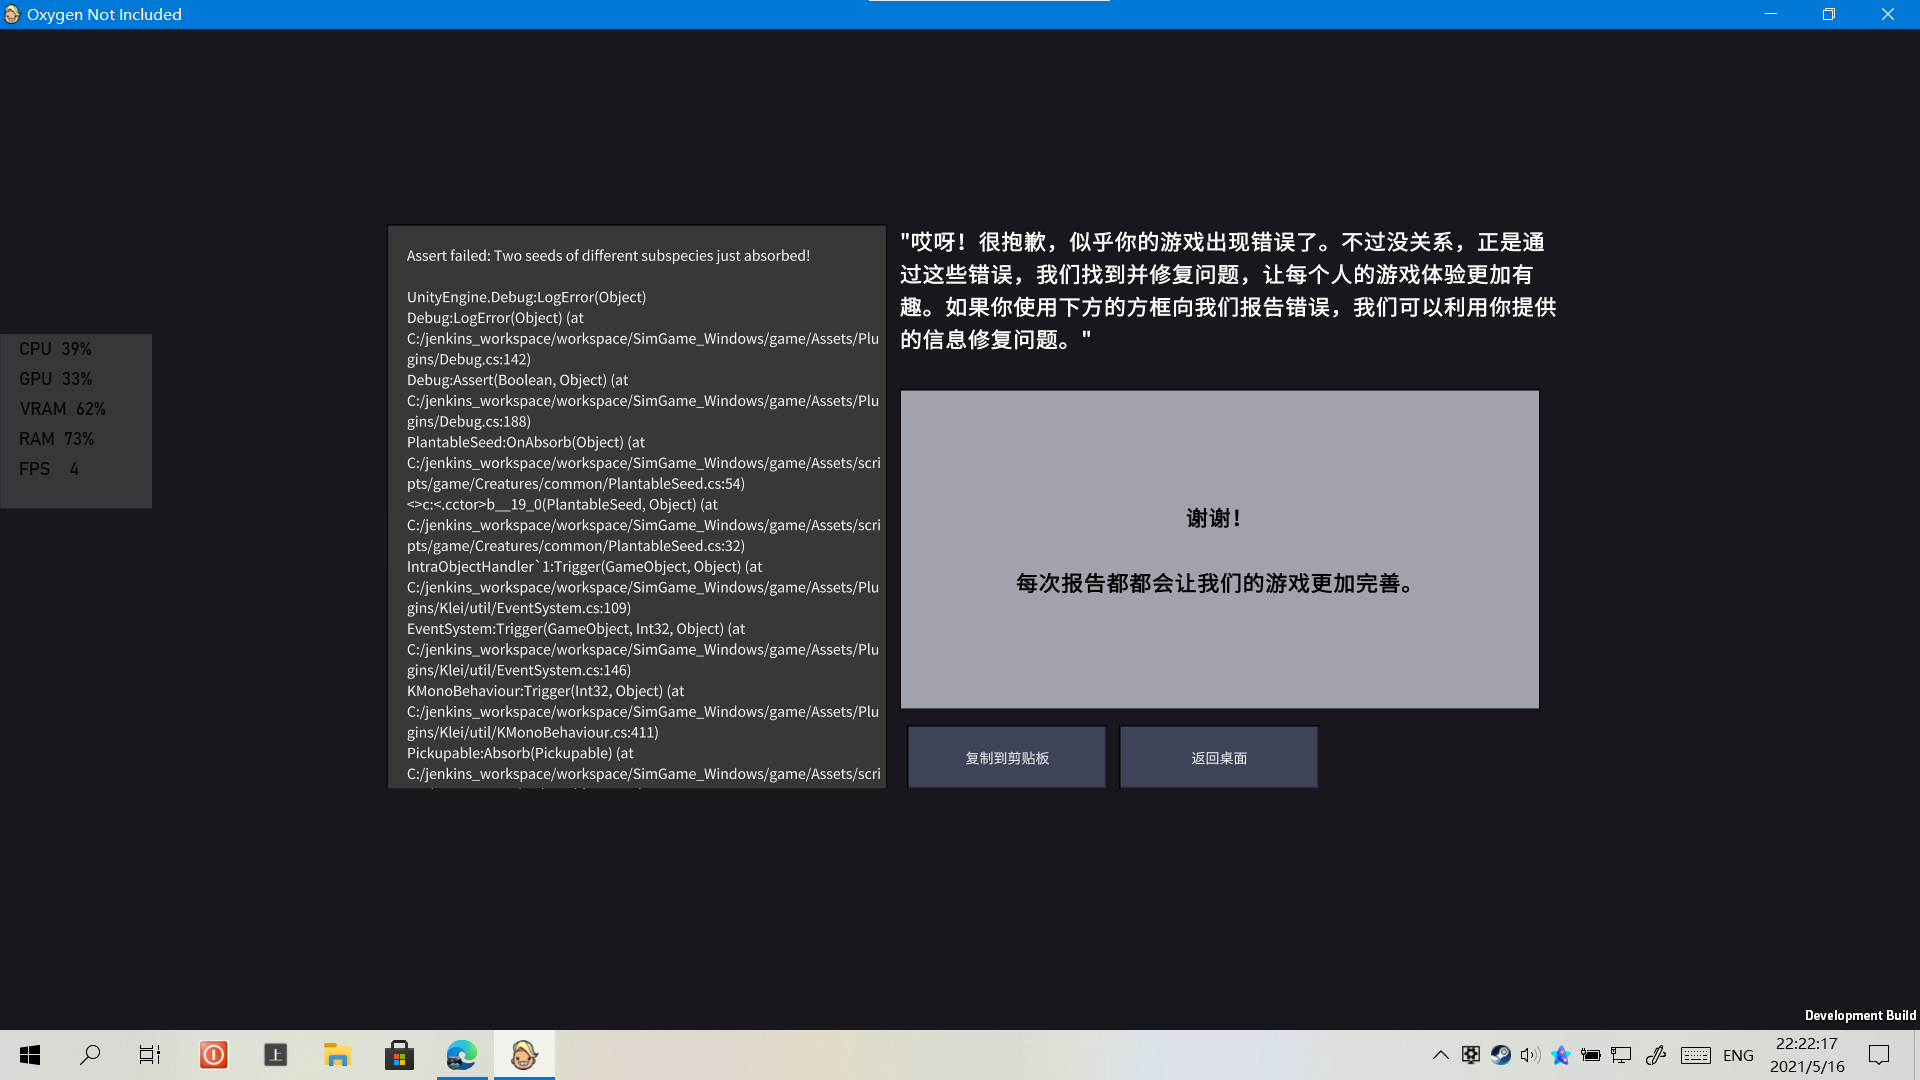
Task: Open Microsoft Edge from the taskbar
Action: [462, 1055]
